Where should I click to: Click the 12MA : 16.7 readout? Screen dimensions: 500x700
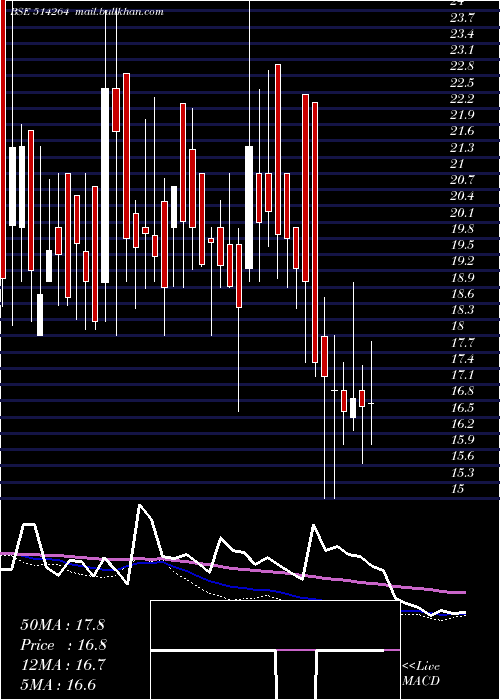click(x=62, y=665)
